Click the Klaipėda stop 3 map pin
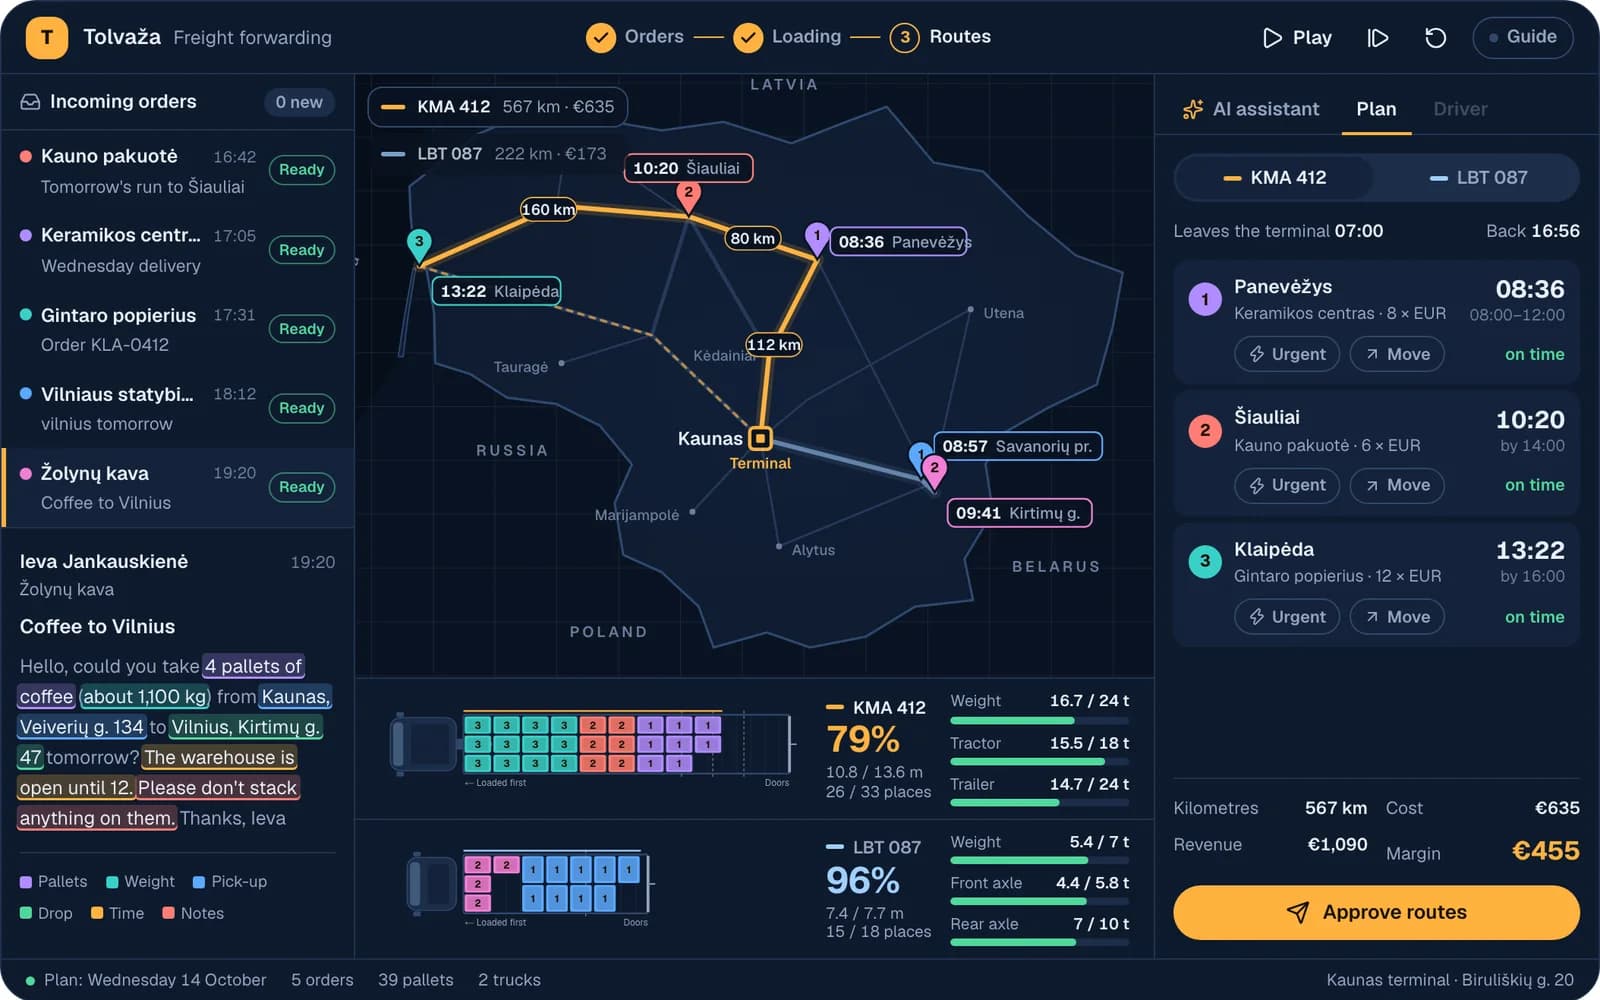The width and height of the screenshot is (1600, 1000). pyautogui.click(x=419, y=245)
